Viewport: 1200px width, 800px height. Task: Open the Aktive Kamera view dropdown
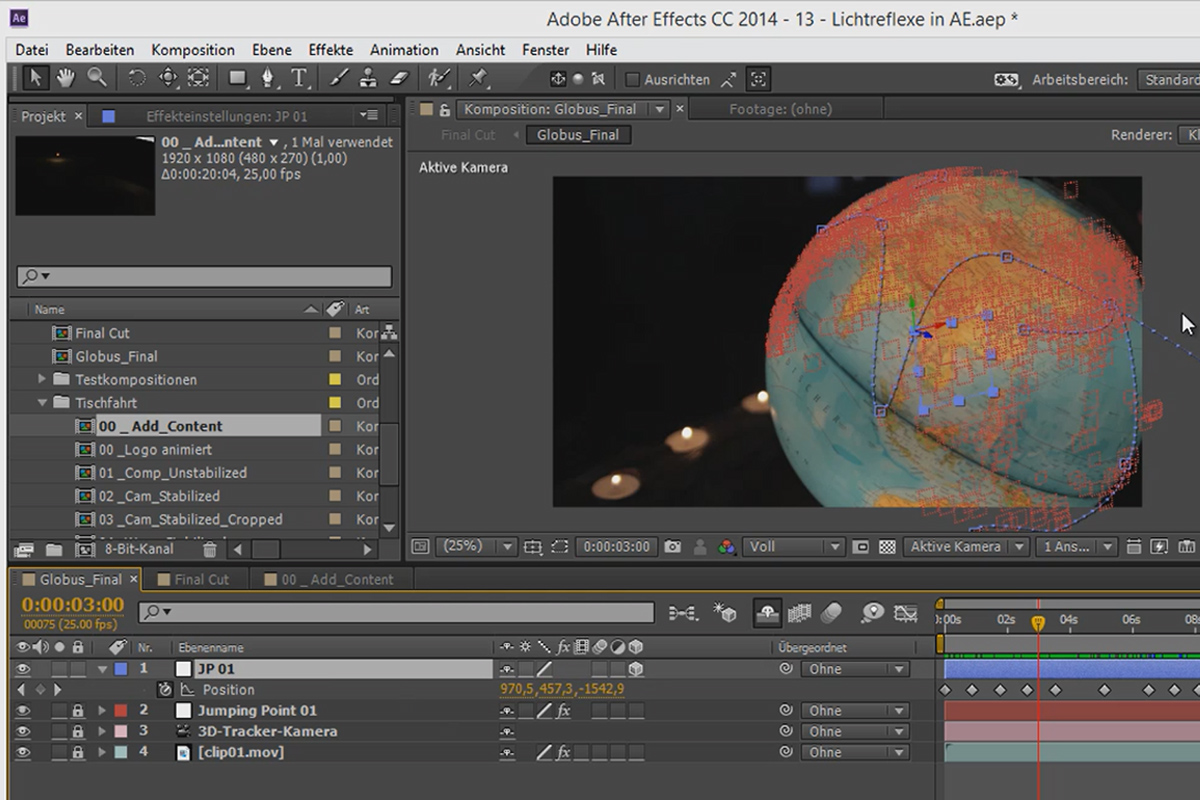coord(967,547)
